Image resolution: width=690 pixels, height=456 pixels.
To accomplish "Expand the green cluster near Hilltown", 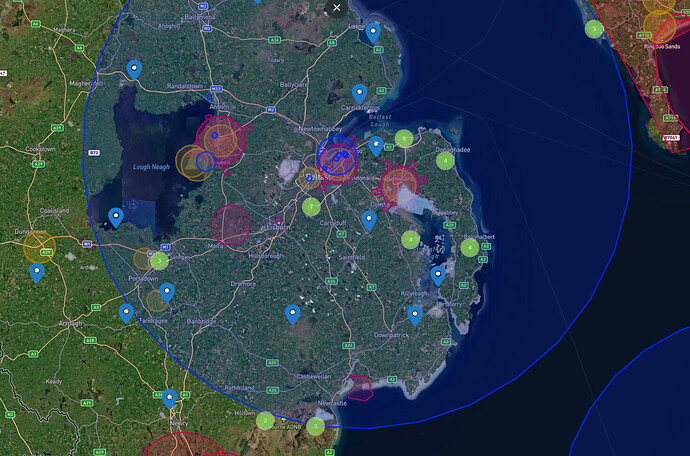I will 265,421.
